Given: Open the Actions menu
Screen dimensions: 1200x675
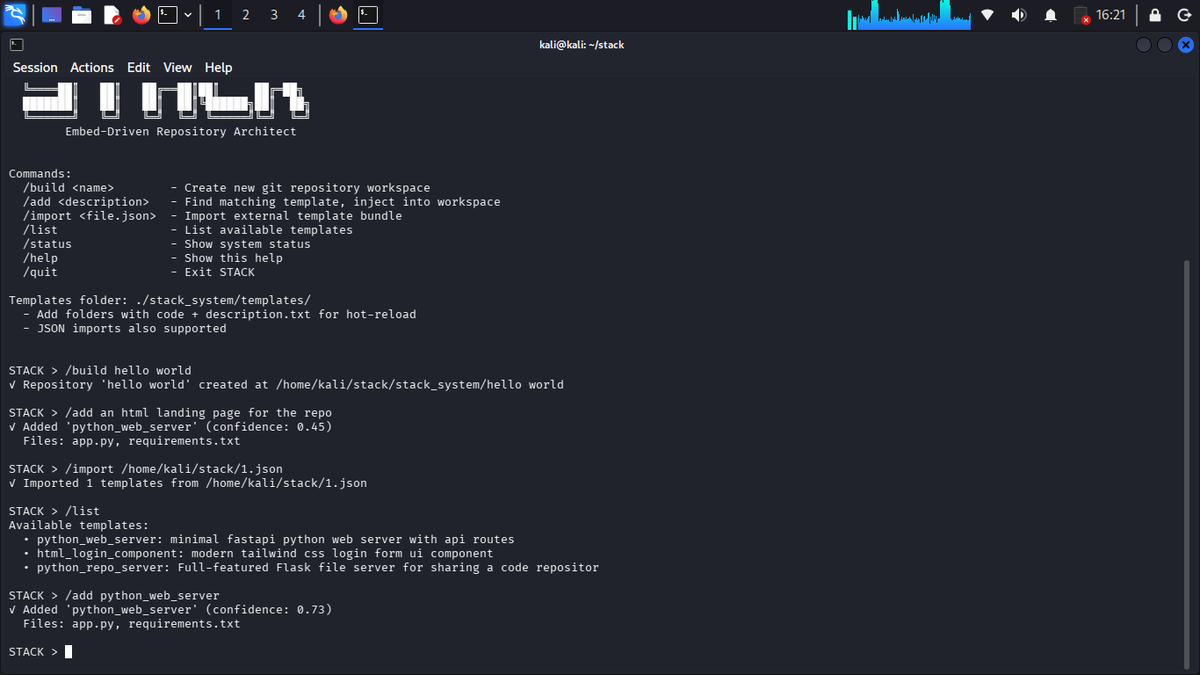Looking at the screenshot, I should [92, 67].
